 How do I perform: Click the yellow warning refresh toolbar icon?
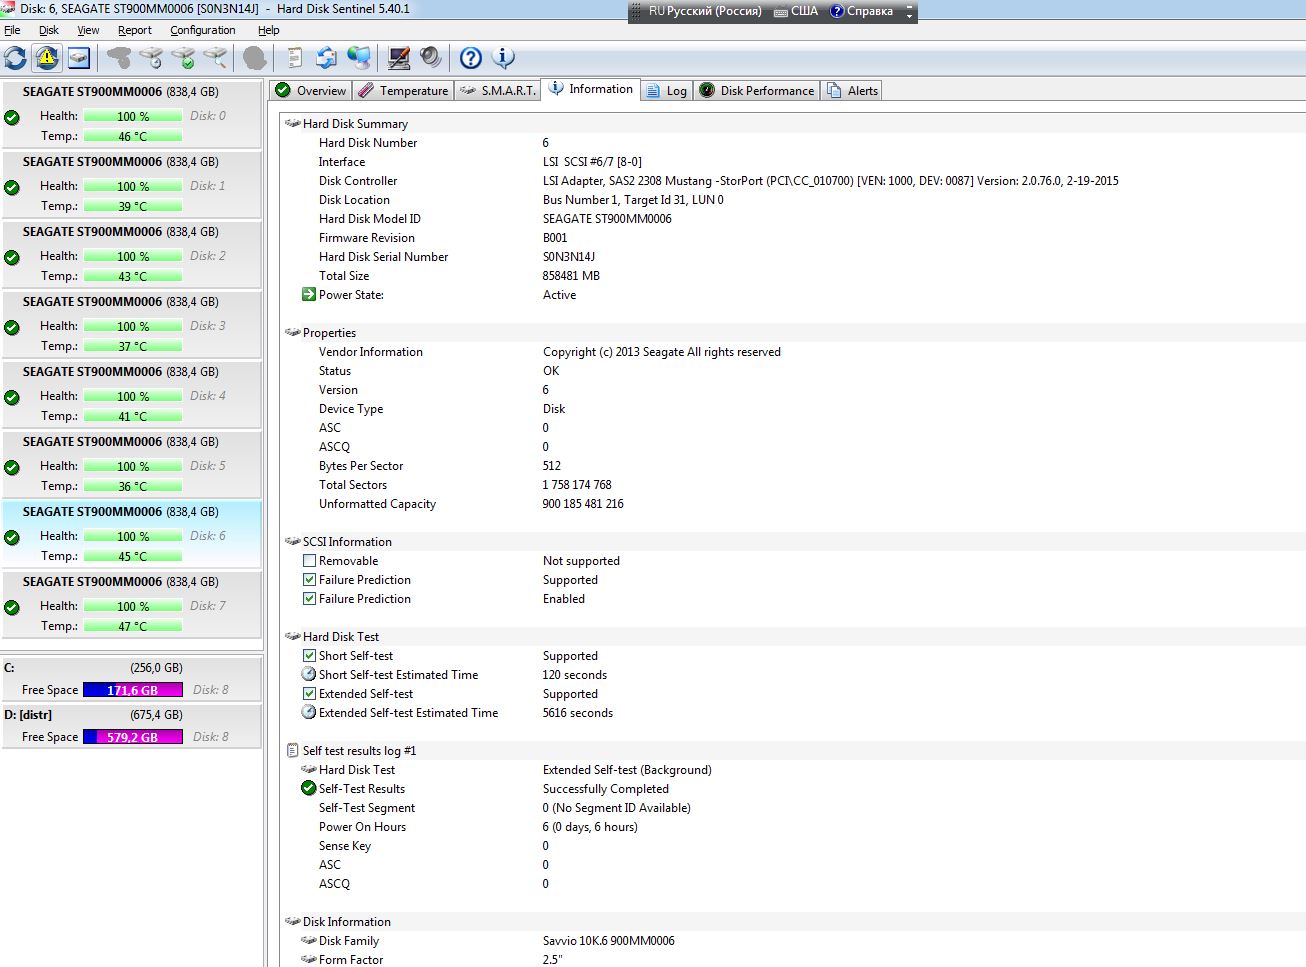[x=47, y=58]
